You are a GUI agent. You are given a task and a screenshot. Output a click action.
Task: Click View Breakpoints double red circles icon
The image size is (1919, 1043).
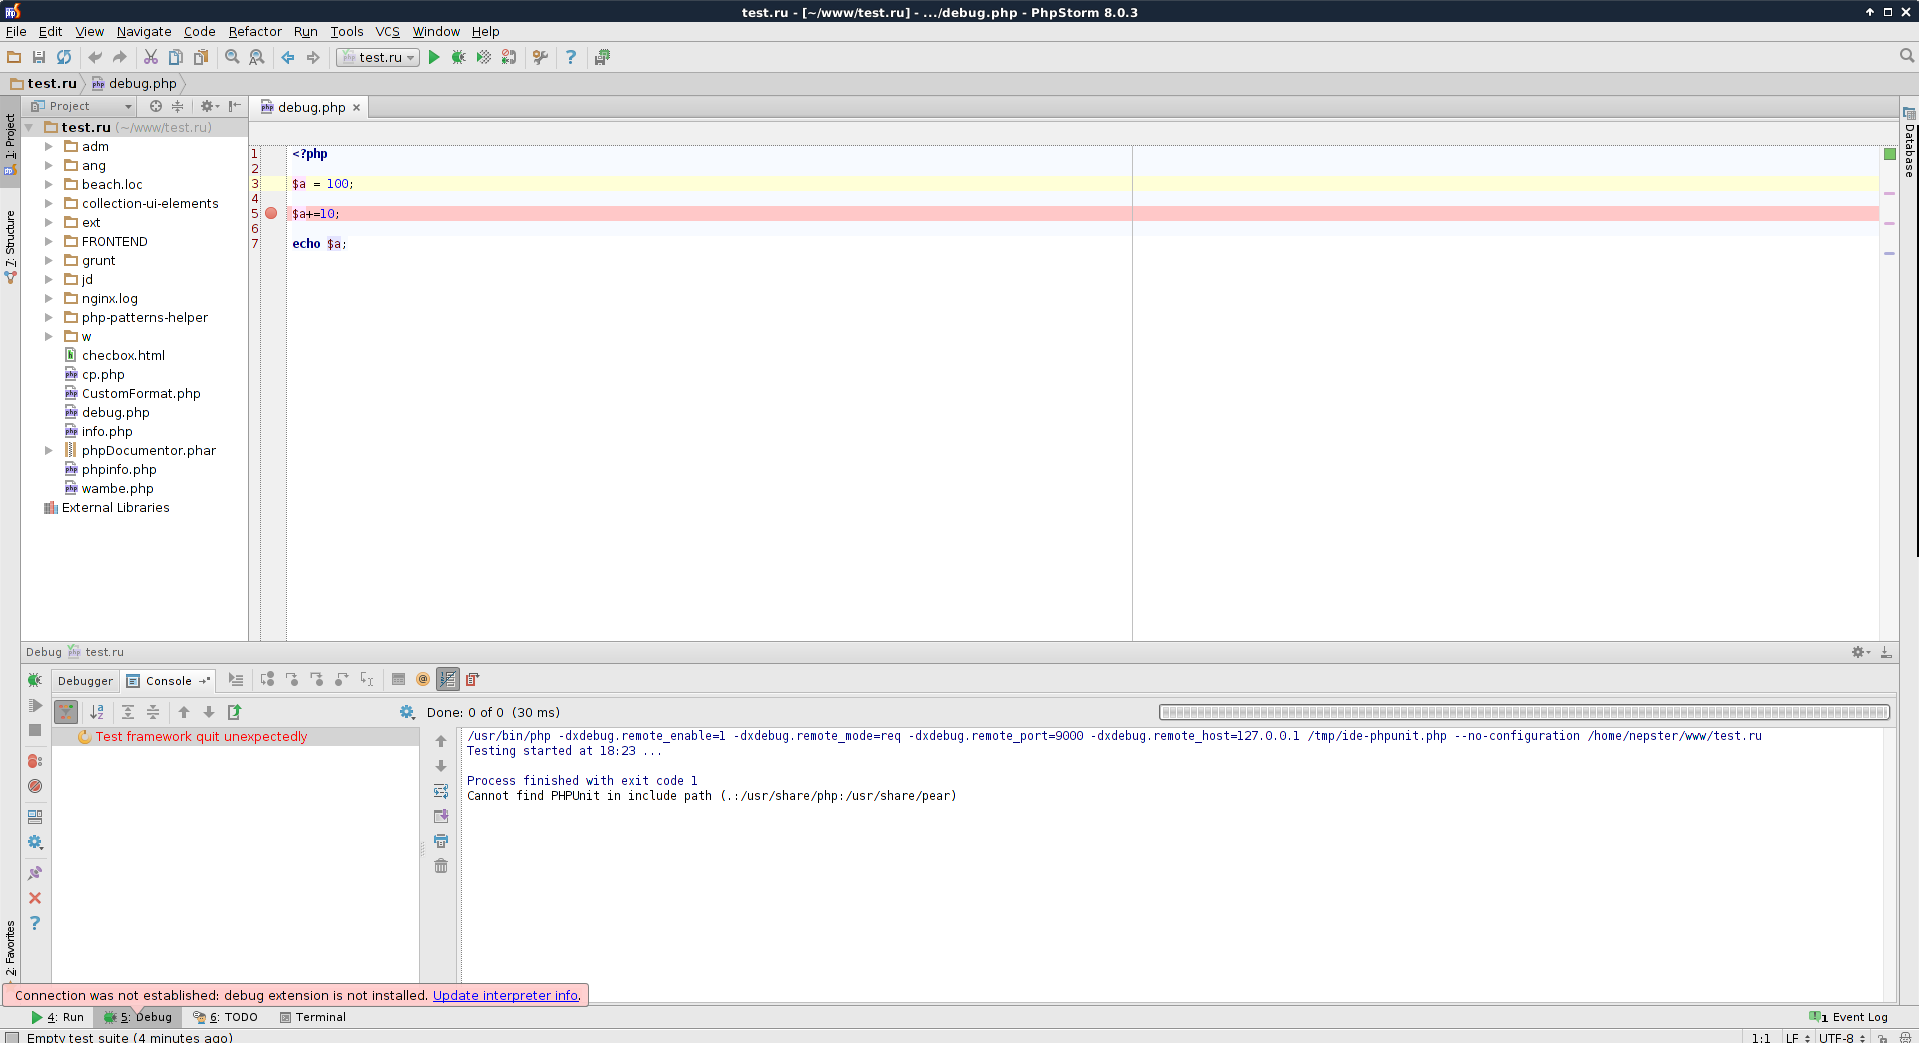[35, 761]
